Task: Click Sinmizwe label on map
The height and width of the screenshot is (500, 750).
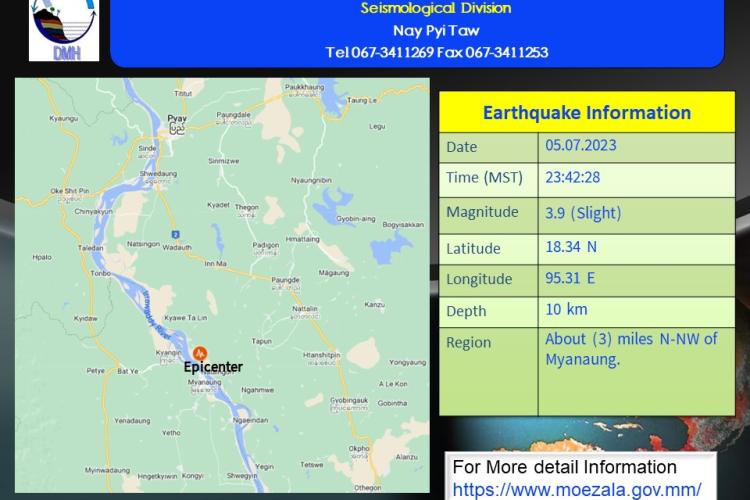Action: pos(223,161)
